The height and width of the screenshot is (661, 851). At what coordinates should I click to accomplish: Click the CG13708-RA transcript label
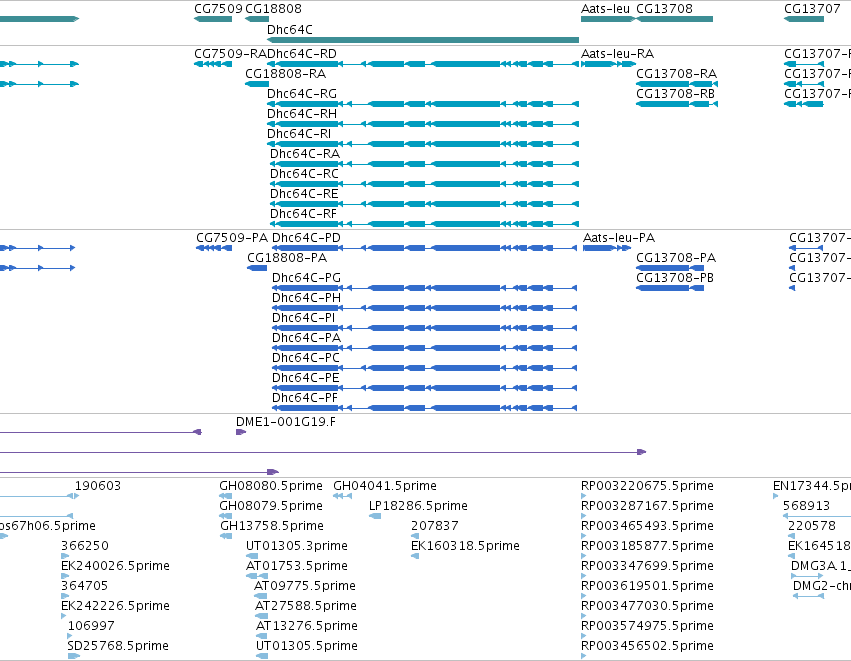676,74
